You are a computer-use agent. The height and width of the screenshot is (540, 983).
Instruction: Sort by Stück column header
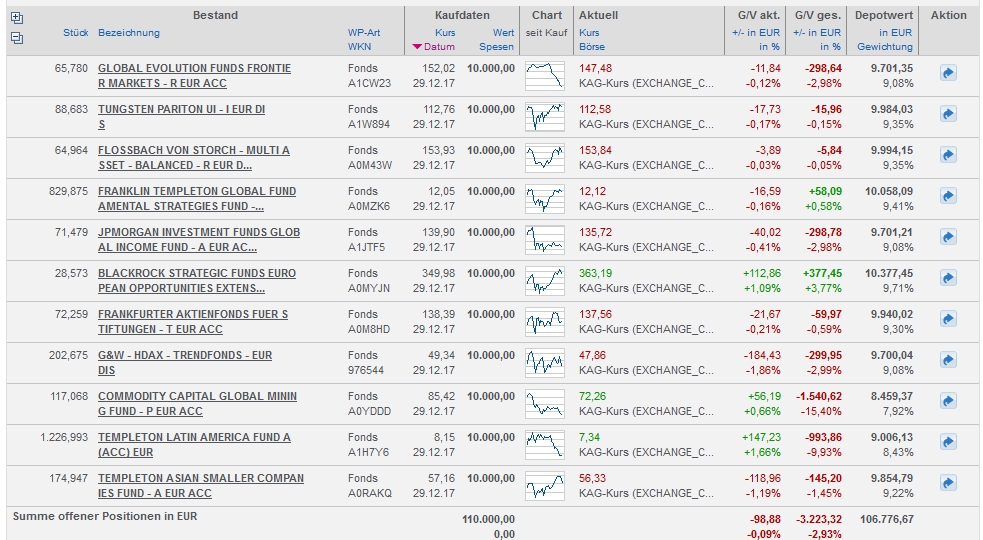pos(75,33)
